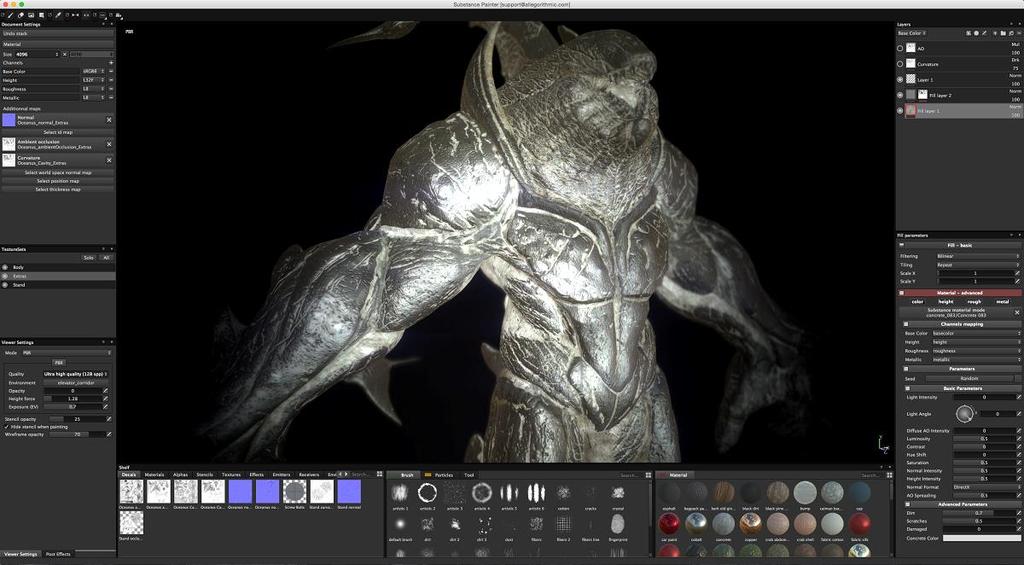Toggle visibility of Layer 1

pyautogui.click(x=900, y=80)
